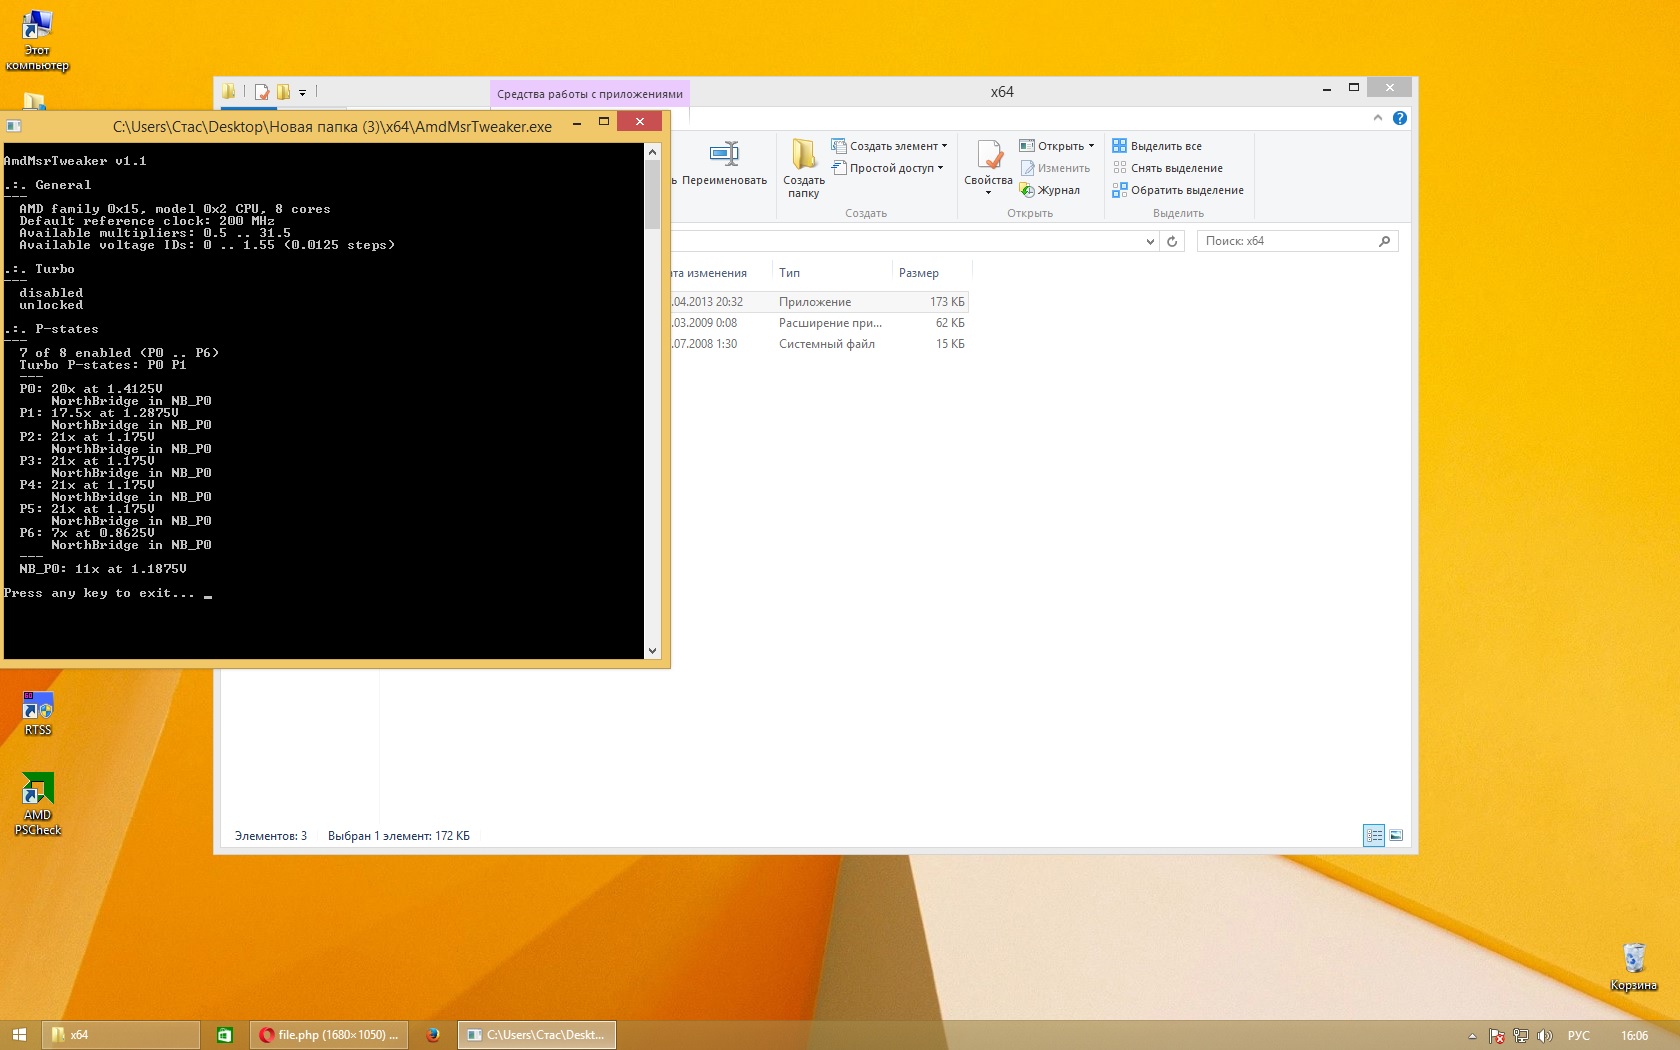The width and height of the screenshot is (1680, 1050).
Task: Open the console window system menu icon
Action: tap(14, 126)
